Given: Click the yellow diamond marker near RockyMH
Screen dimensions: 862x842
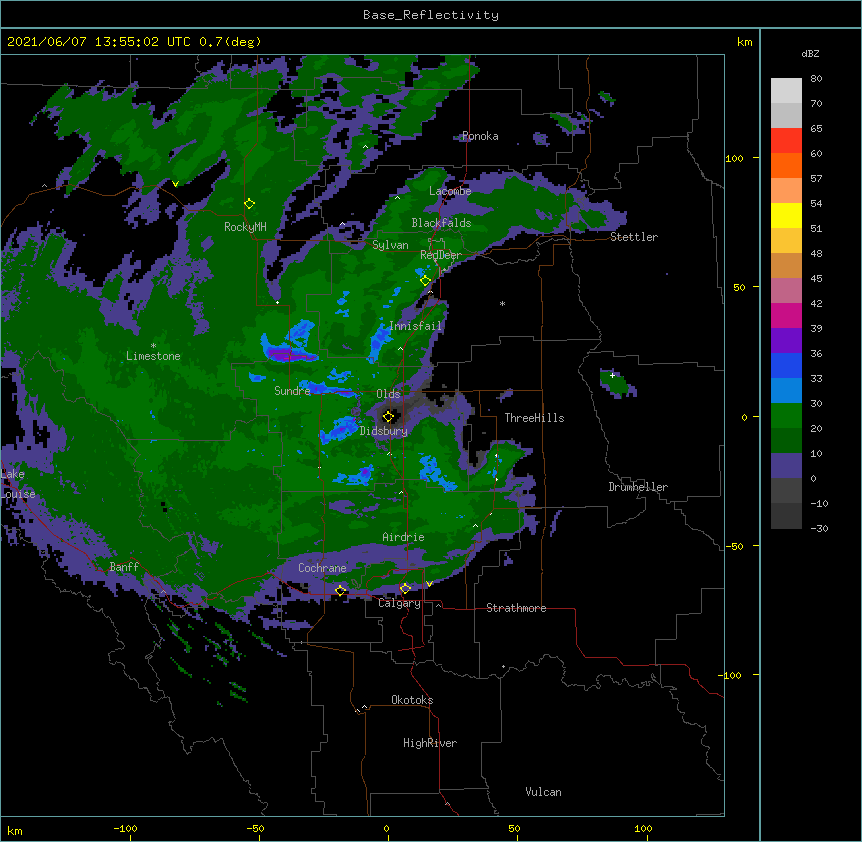Looking at the screenshot, I should pyautogui.click(x=250, y=204).
